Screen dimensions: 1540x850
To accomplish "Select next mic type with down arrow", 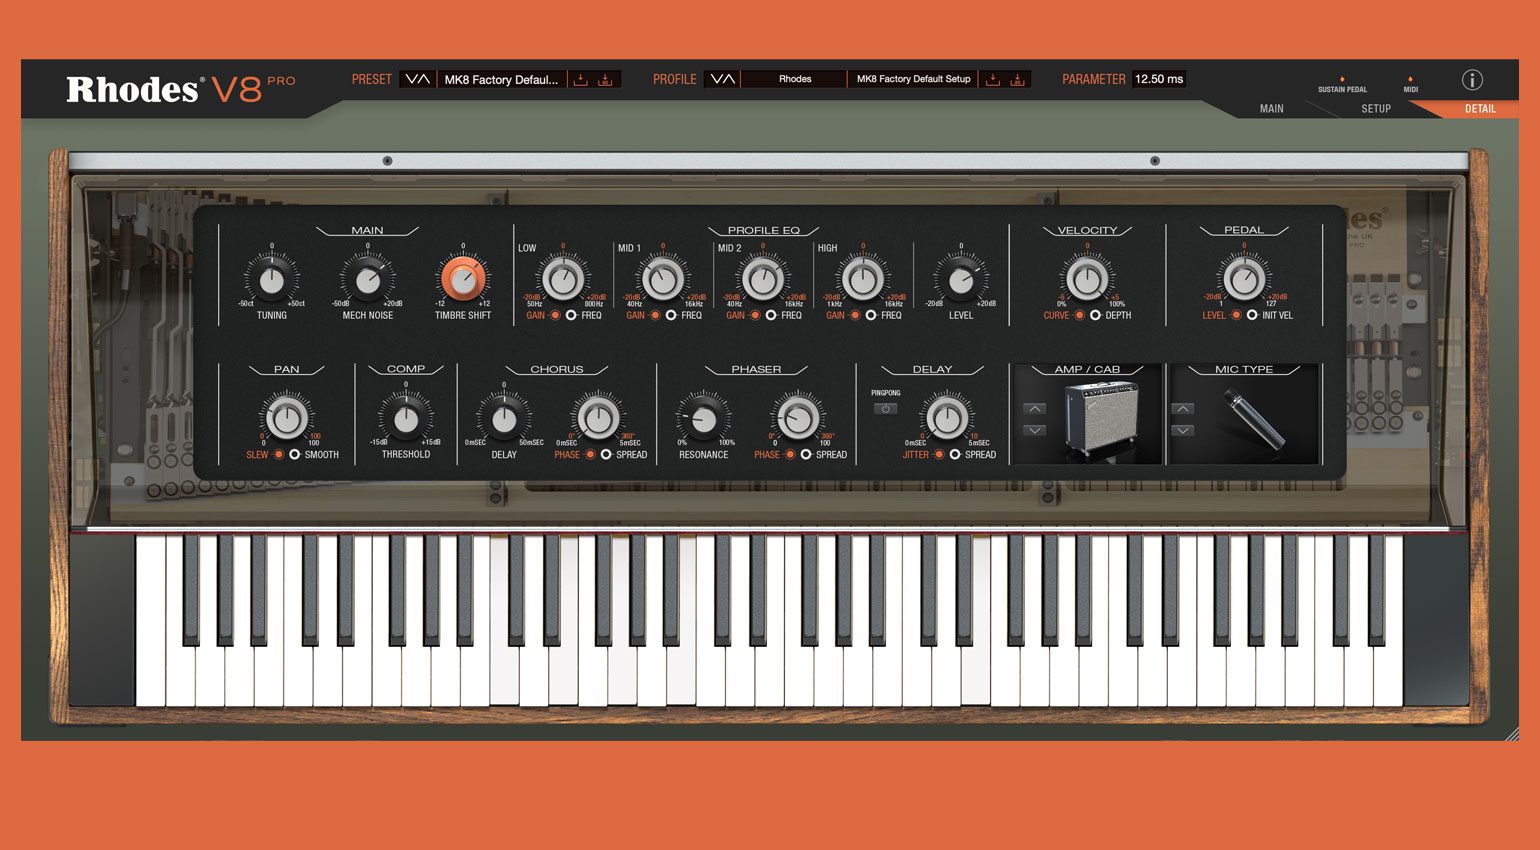I will [1183, 430].
